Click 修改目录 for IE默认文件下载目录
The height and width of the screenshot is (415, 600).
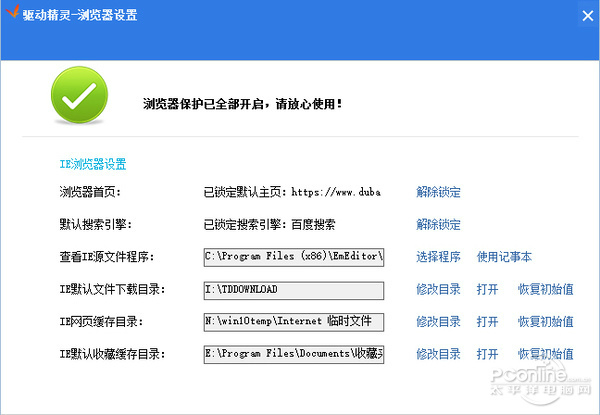[438, 289]
